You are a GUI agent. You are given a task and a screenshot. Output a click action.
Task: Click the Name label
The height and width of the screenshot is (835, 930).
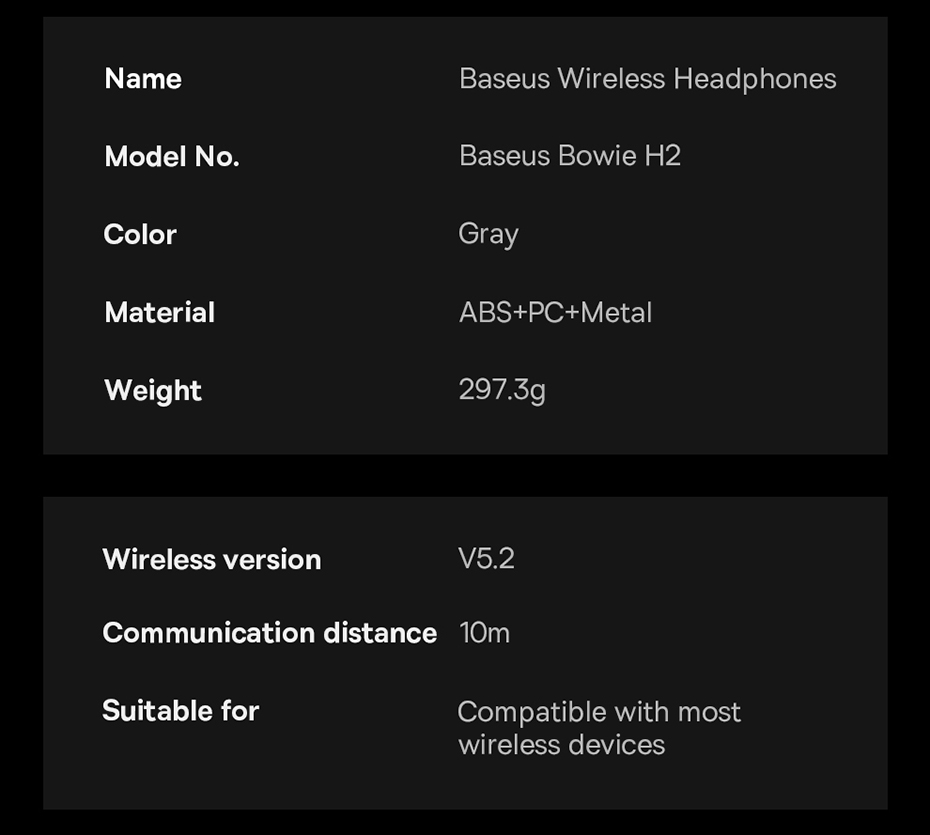pyautogui.click(x=143, y=79)
